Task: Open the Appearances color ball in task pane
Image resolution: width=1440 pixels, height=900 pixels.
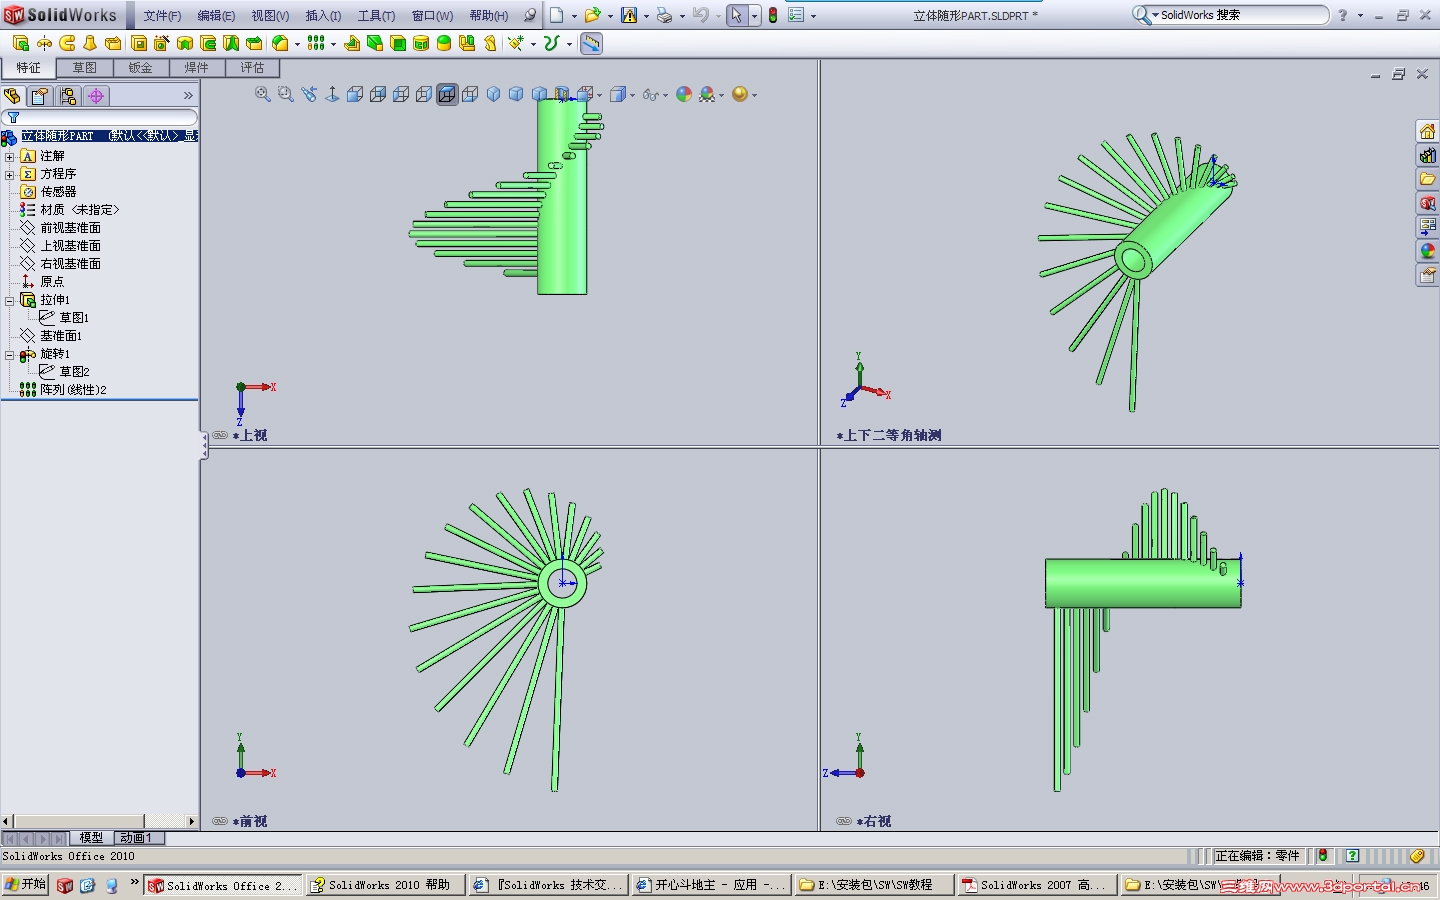Action: point(1427,251)
